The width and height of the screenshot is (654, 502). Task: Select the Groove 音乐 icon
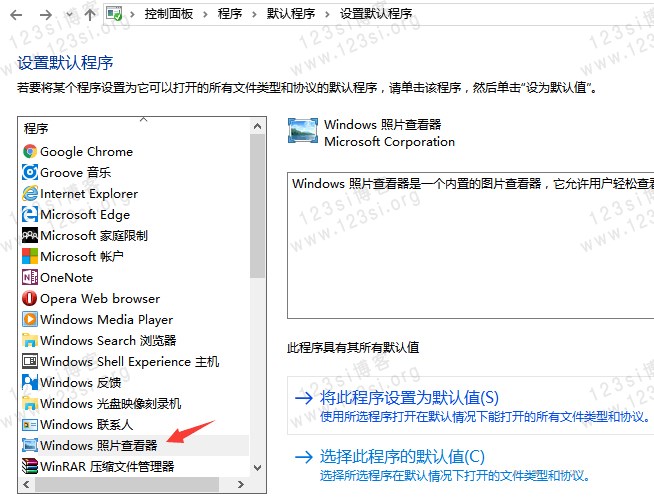pos(30,172)
